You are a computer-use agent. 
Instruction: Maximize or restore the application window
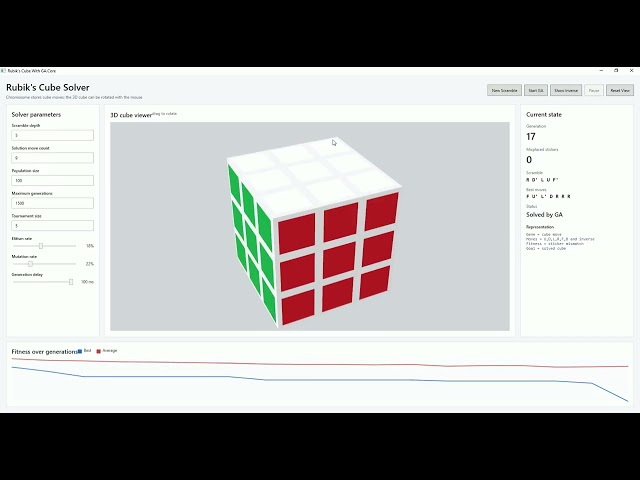click(x=616, y=71)
